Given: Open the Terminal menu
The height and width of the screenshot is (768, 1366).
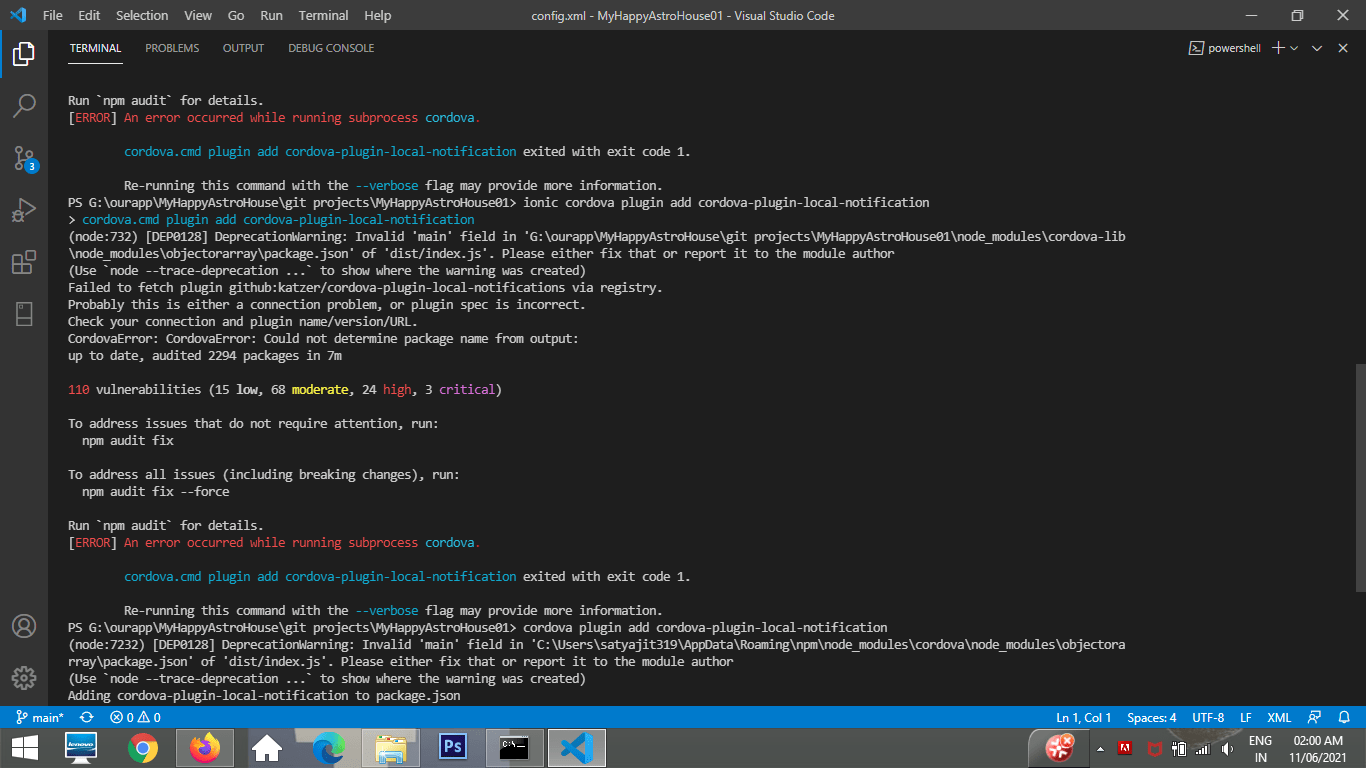Looking at the screenshot, I should (x=322, y=15).
